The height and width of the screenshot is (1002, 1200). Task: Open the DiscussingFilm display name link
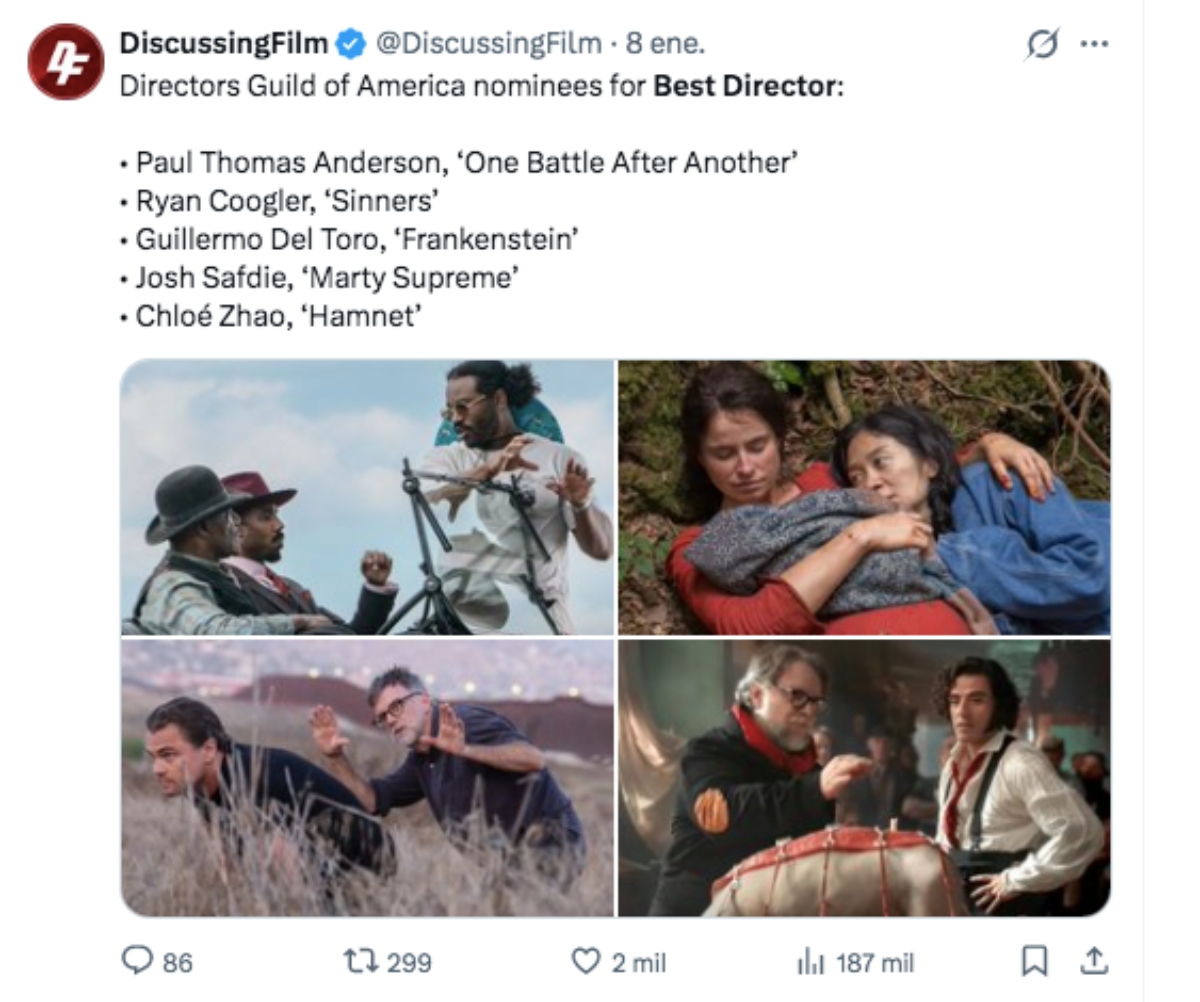223,43
